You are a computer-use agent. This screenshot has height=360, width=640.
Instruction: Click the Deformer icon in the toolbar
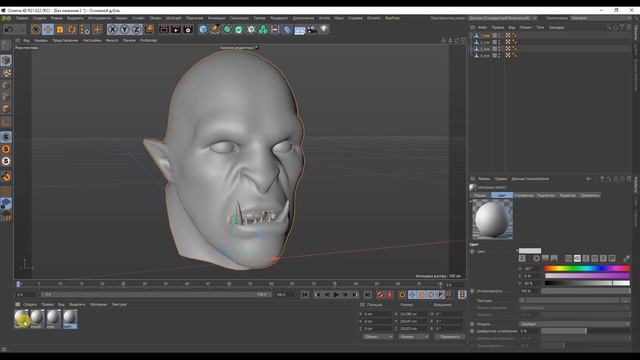tap(287, 29)
